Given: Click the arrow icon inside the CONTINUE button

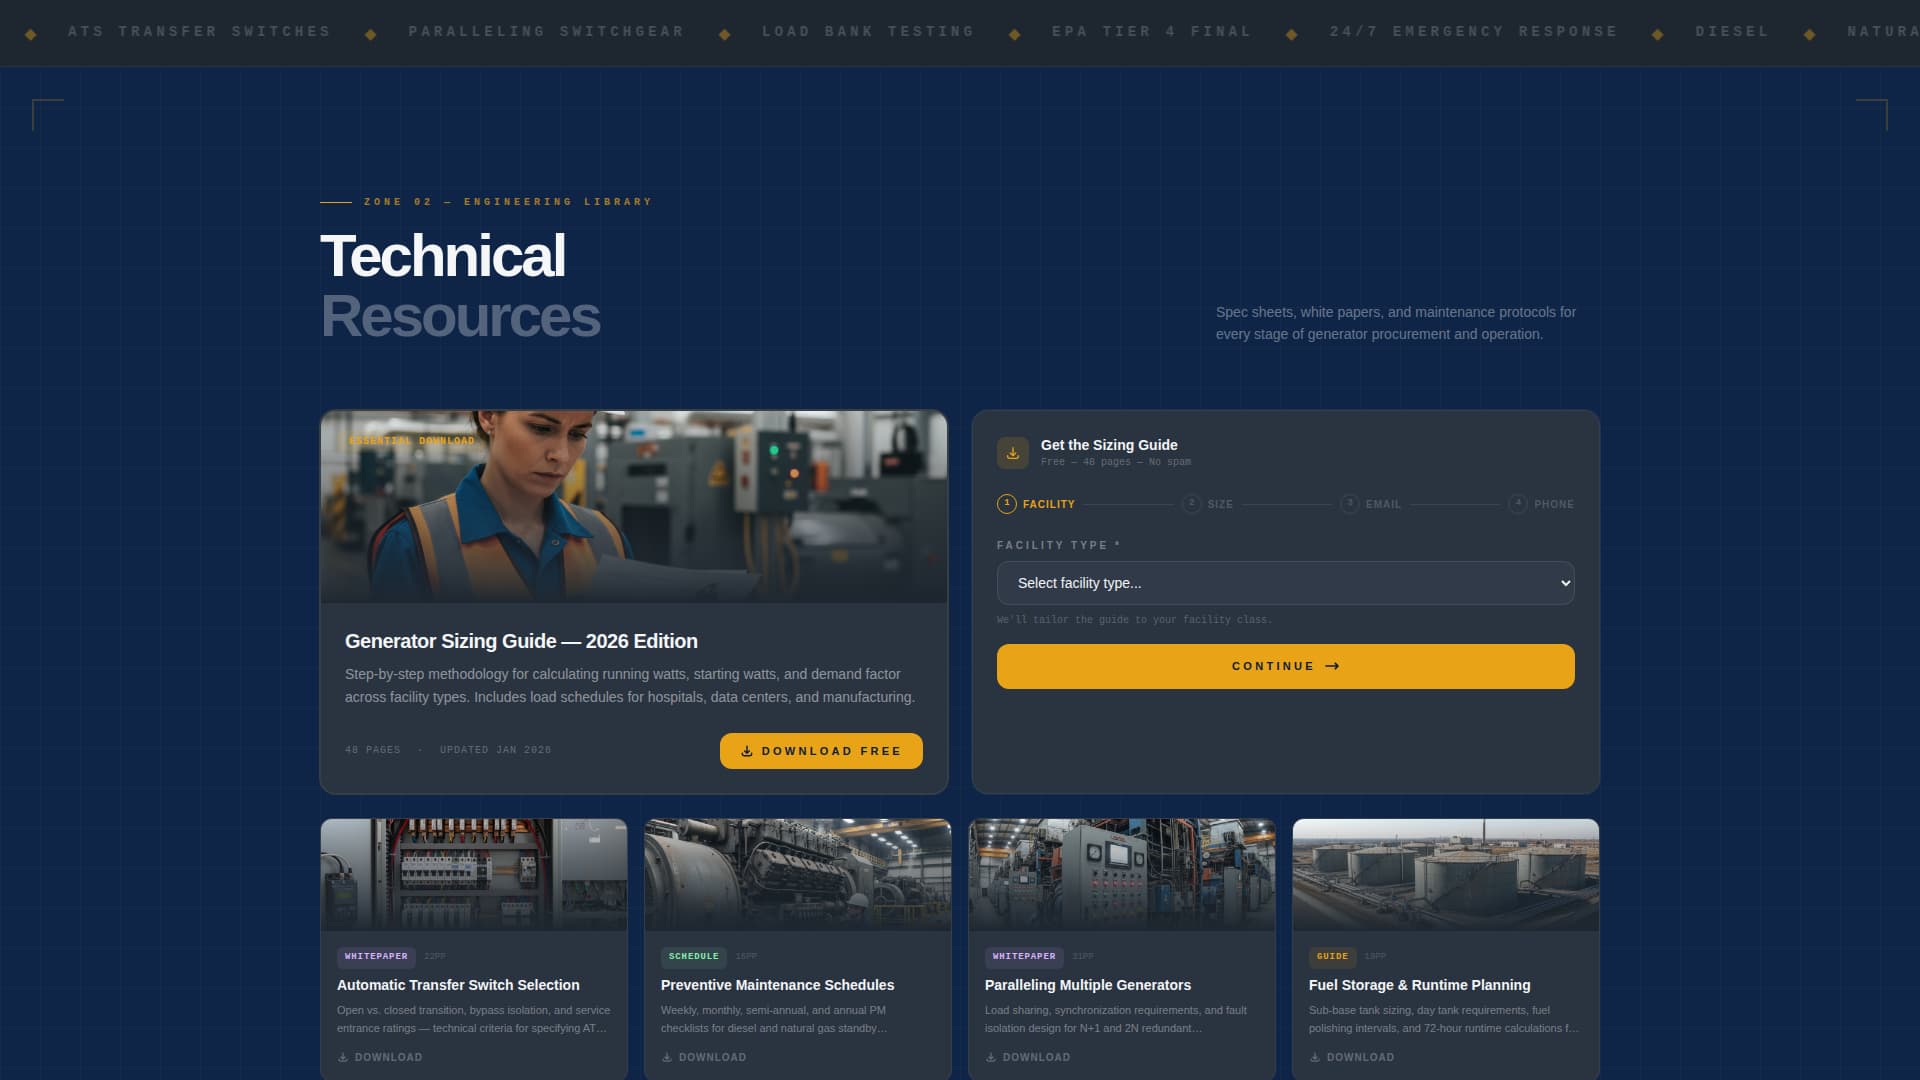Looking at the screenshot, I should [1333, 666].
